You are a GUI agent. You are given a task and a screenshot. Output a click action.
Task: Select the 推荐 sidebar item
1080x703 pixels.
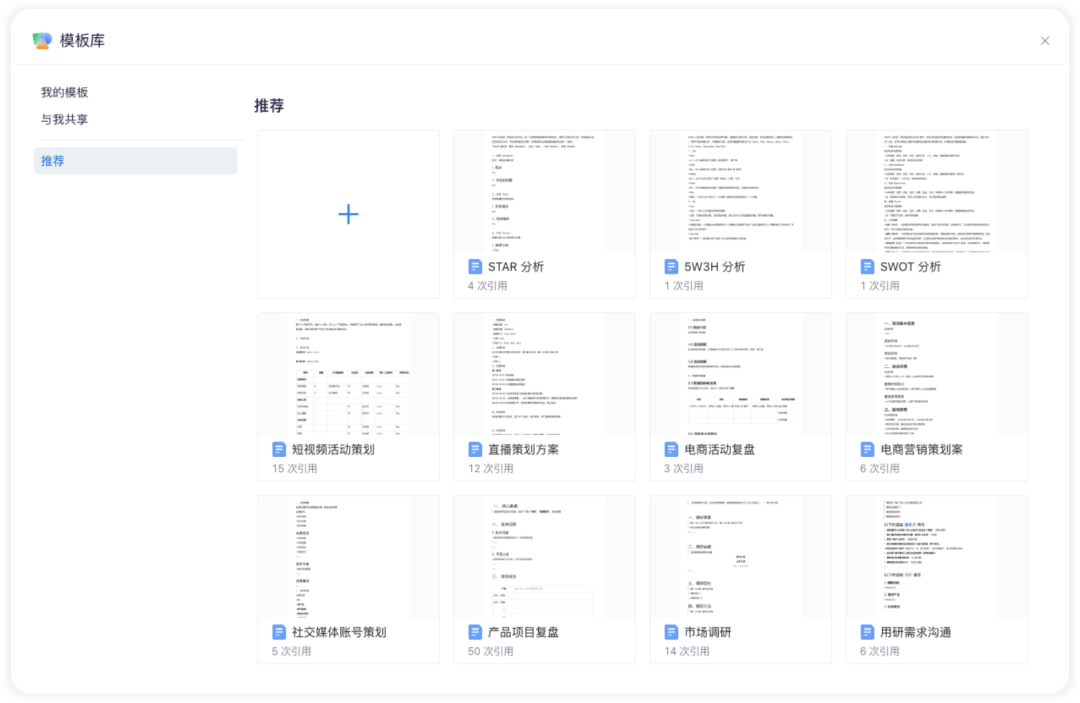coord(135,160)
